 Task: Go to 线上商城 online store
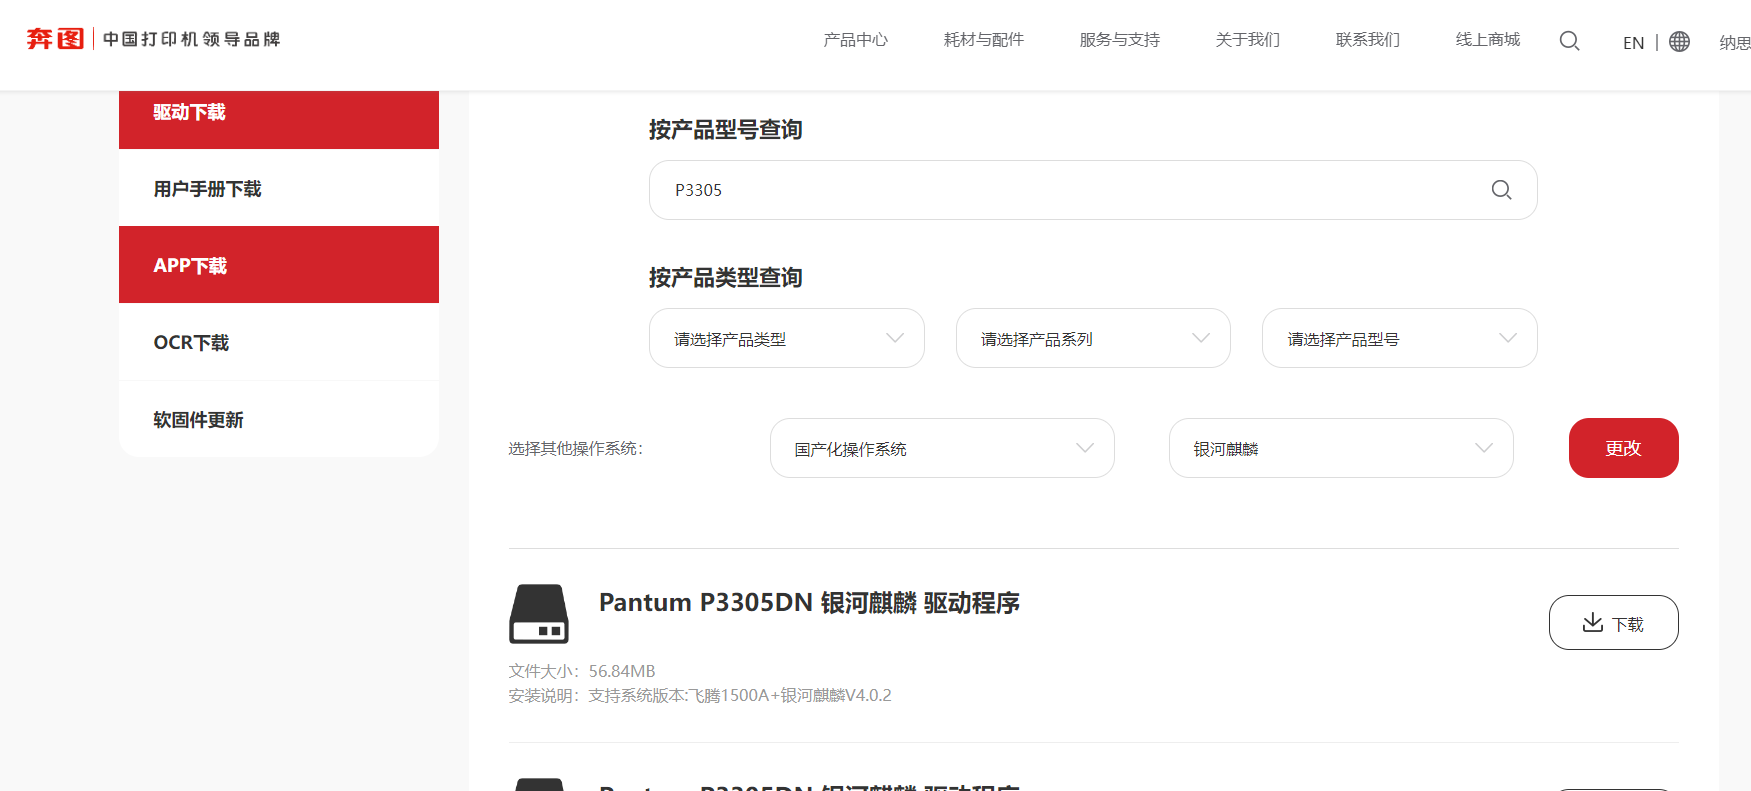[x=1487, y=40]
